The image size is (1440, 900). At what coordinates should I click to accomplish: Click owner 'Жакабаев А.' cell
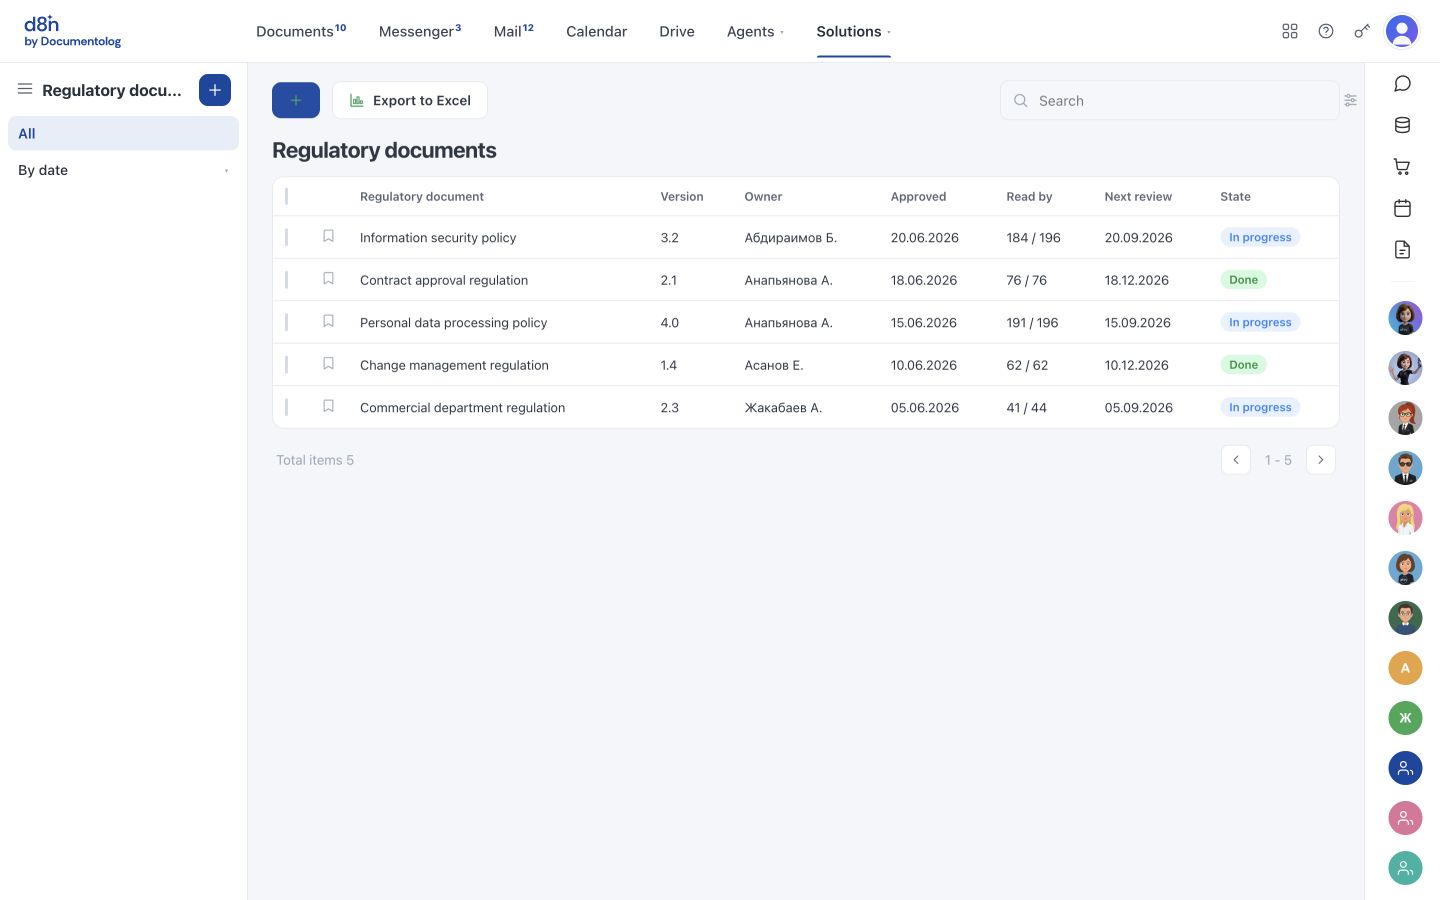pyautogui.click(x=783, y=408)
